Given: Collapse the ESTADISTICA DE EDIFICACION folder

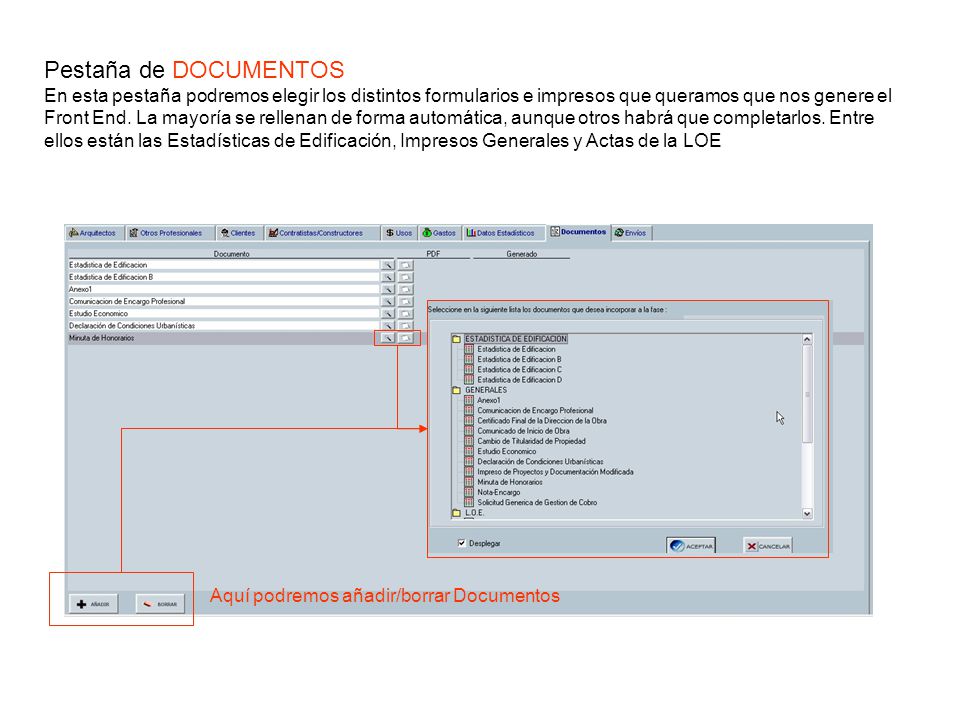Looking at the screenshot, I should 456,339.
